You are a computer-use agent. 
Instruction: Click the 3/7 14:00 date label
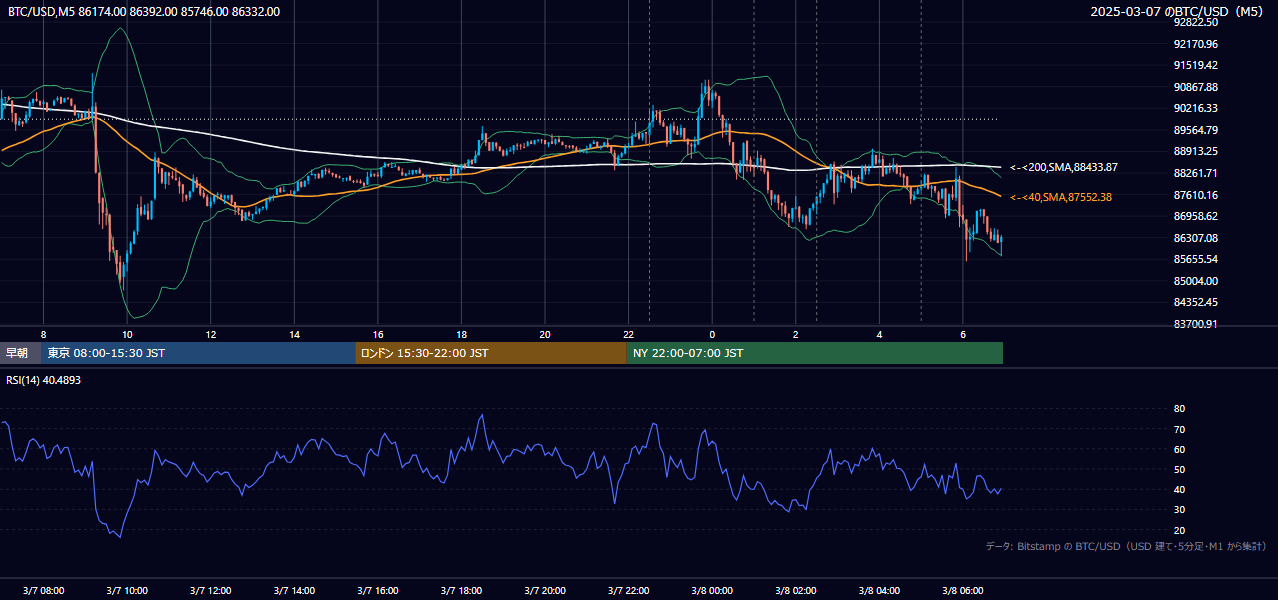tap(294, 591)
